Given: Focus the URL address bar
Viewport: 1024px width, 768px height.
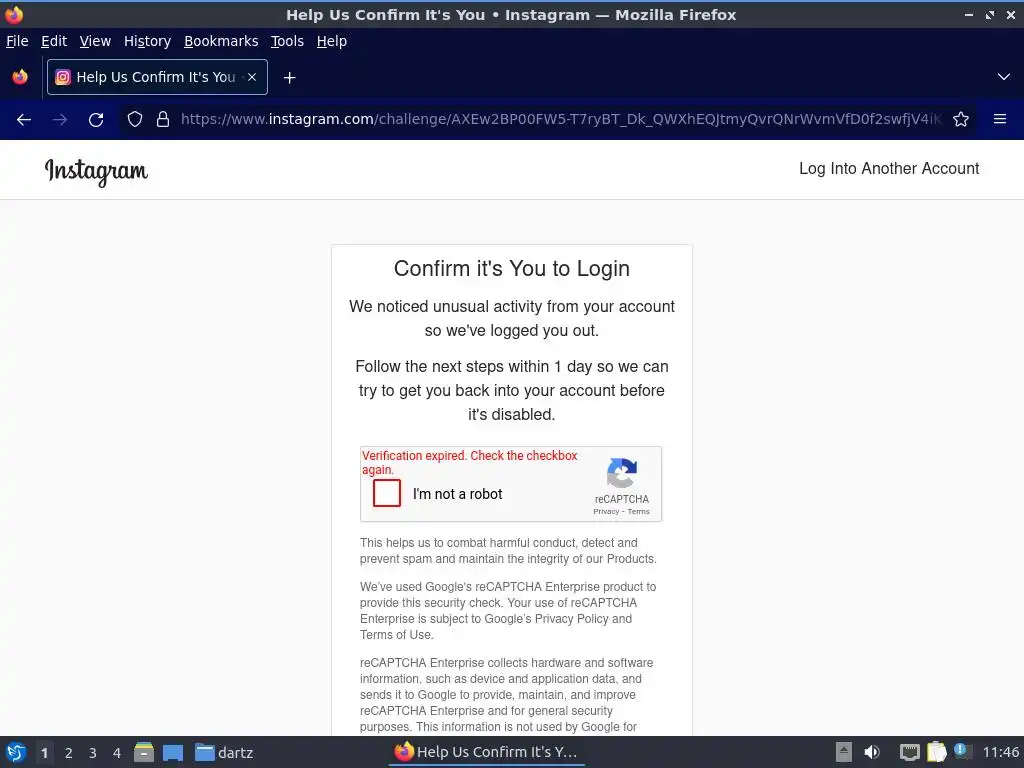Looking at the screenshot, I should 560,119.
